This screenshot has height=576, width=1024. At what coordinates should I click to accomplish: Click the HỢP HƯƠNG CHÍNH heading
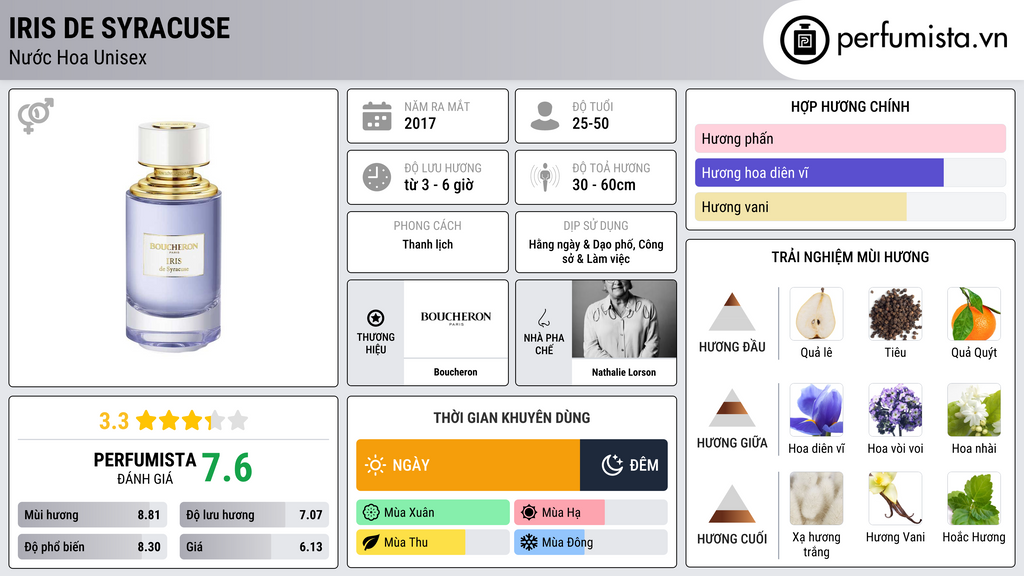click(x=850, y=106)
